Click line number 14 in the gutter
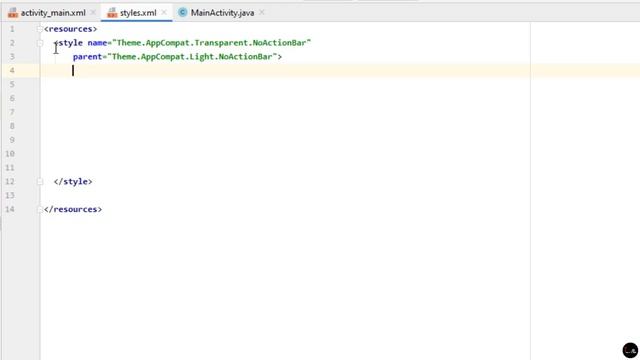Viewport: 640px width, 360px height. click(x=10, y=209)
